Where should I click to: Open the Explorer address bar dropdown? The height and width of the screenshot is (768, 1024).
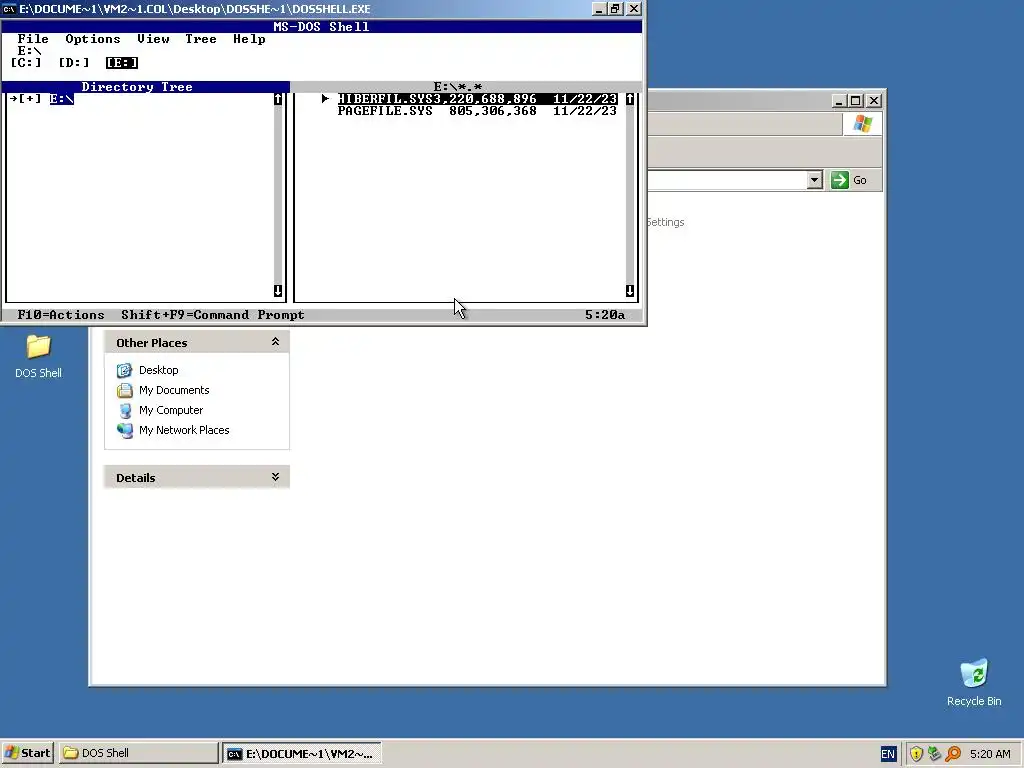coord(814,180)
